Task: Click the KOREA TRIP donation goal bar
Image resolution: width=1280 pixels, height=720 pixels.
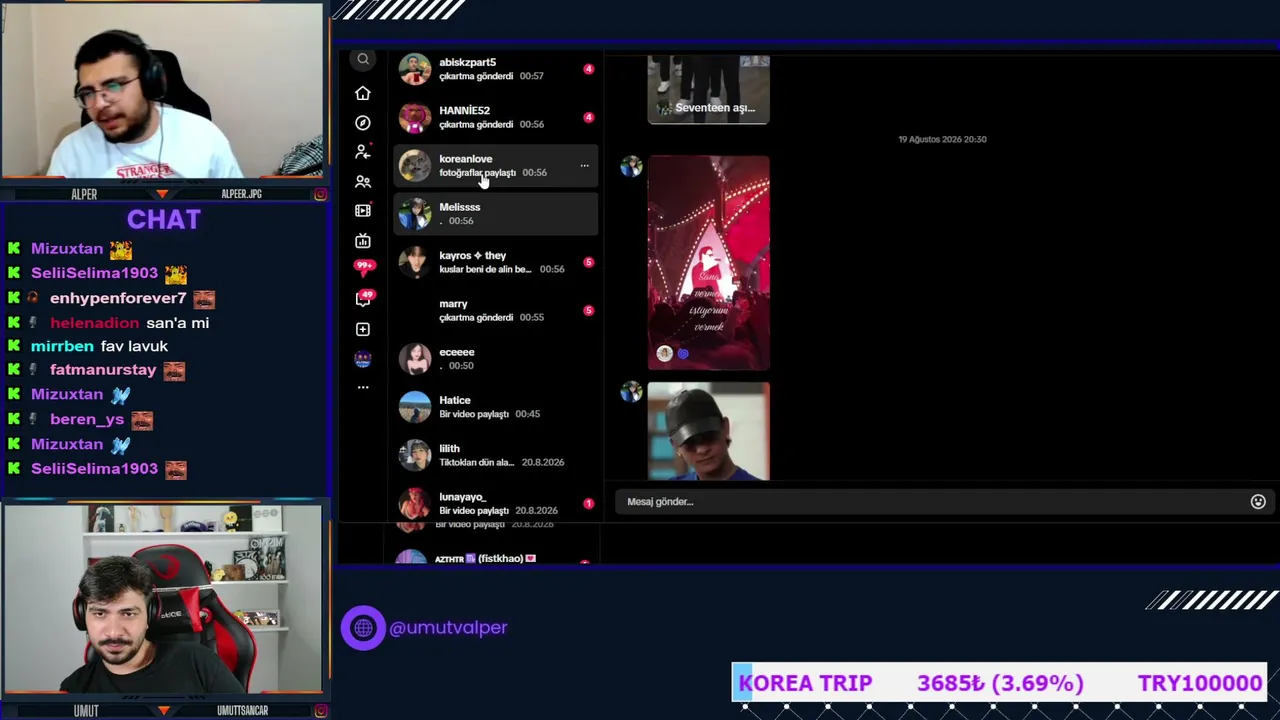Action: tap(999, 683)
